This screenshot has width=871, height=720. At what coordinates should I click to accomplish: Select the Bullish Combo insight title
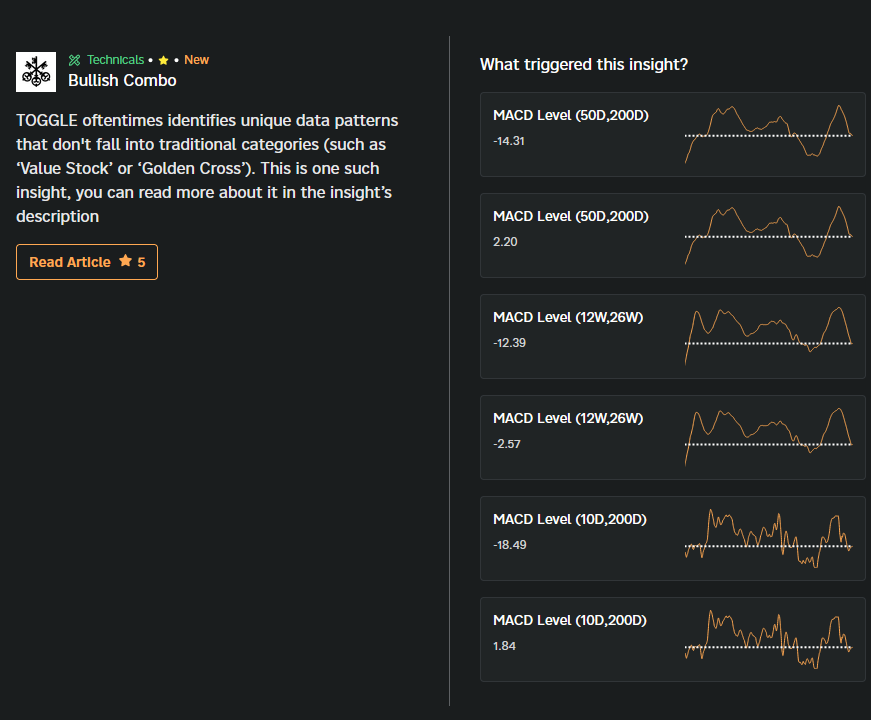(122, 80)
